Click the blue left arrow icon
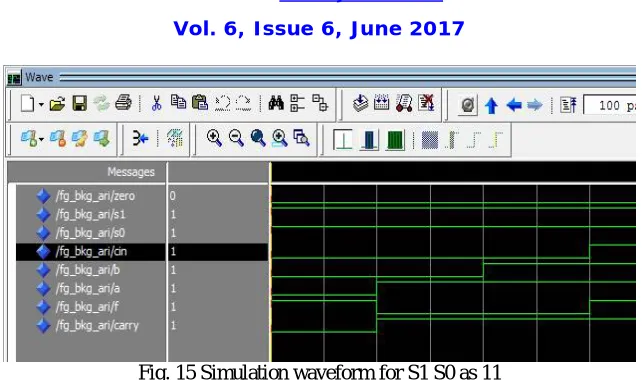642x380 pixels. 514,105
